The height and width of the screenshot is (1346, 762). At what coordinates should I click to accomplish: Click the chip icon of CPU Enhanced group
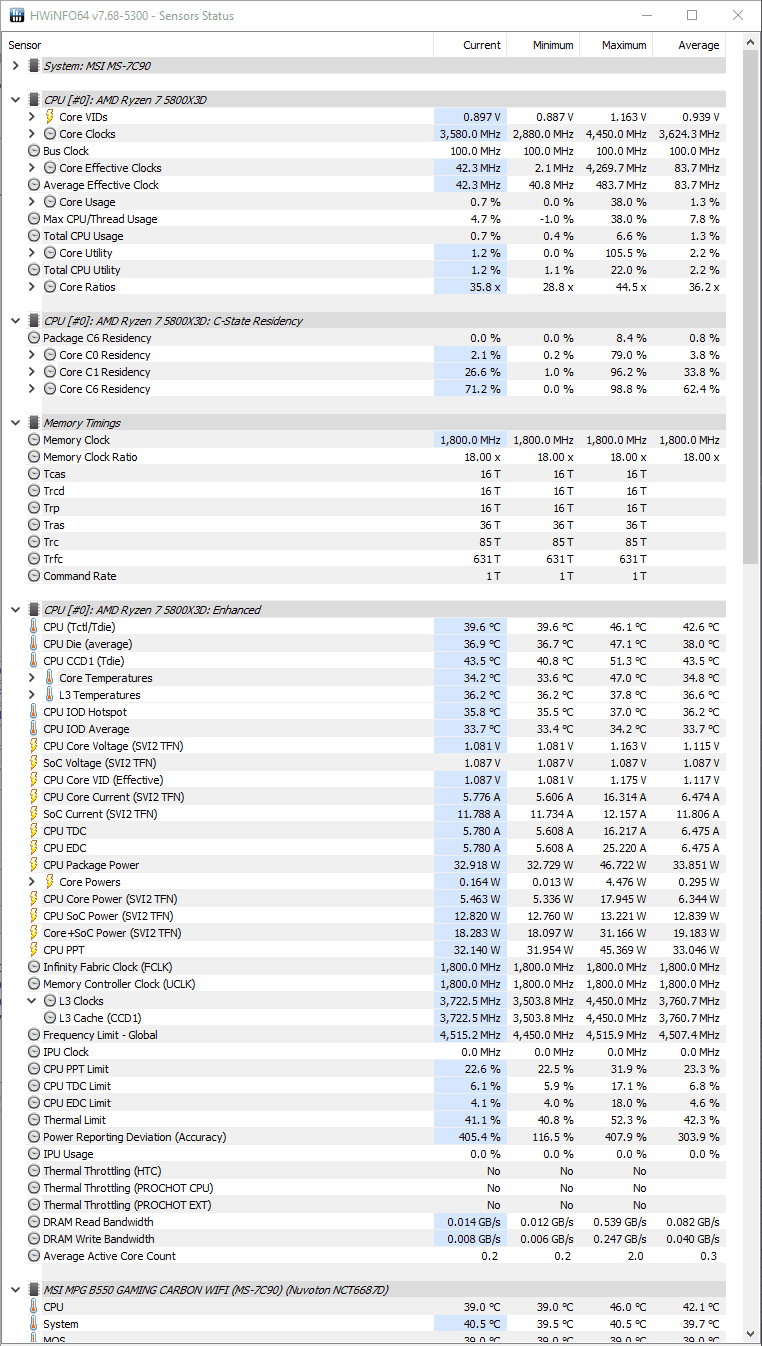[34, 610]
